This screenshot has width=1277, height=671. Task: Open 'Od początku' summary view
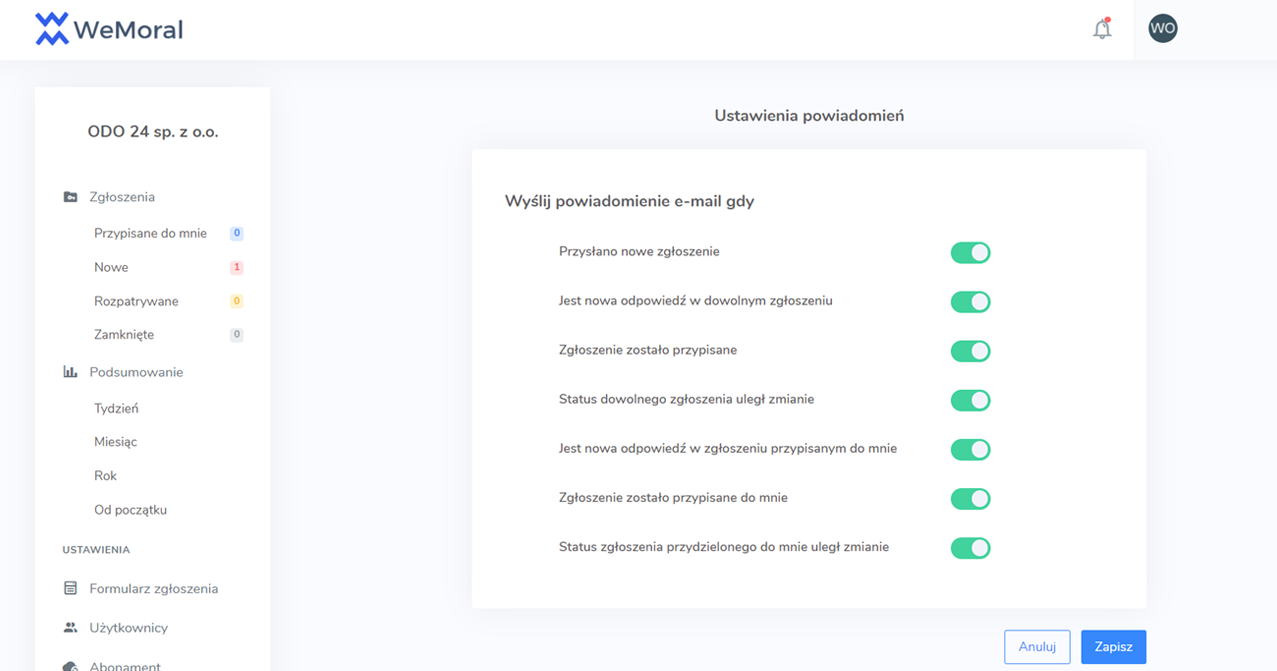(x=130, y=510)
